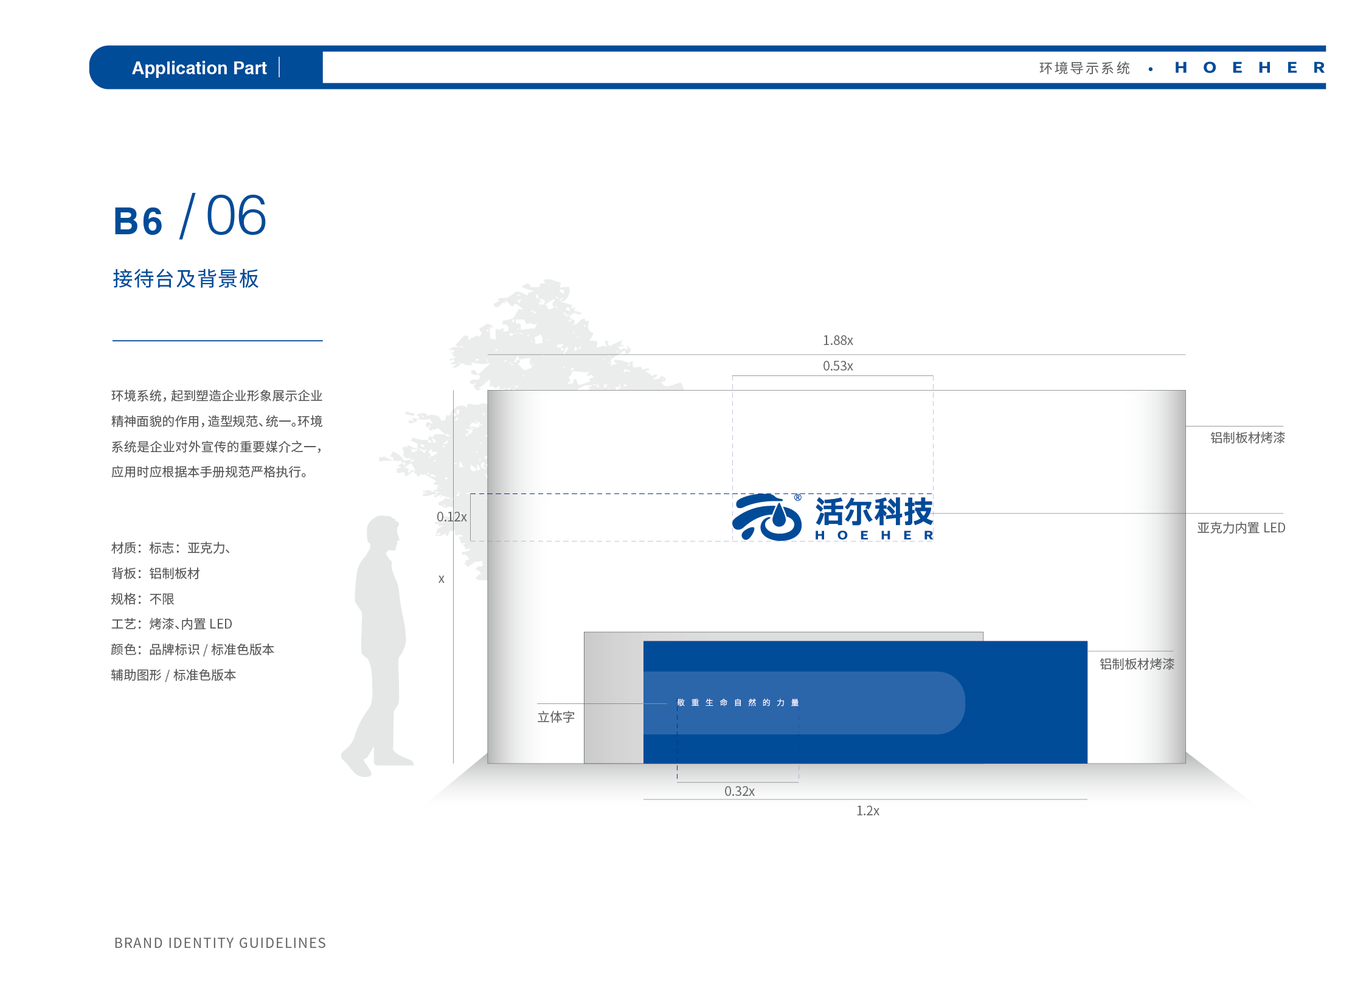Select the 'B6 / 06' page number heading
The height and width of the screenshot is (1007, 1366).
coord(190,217)
